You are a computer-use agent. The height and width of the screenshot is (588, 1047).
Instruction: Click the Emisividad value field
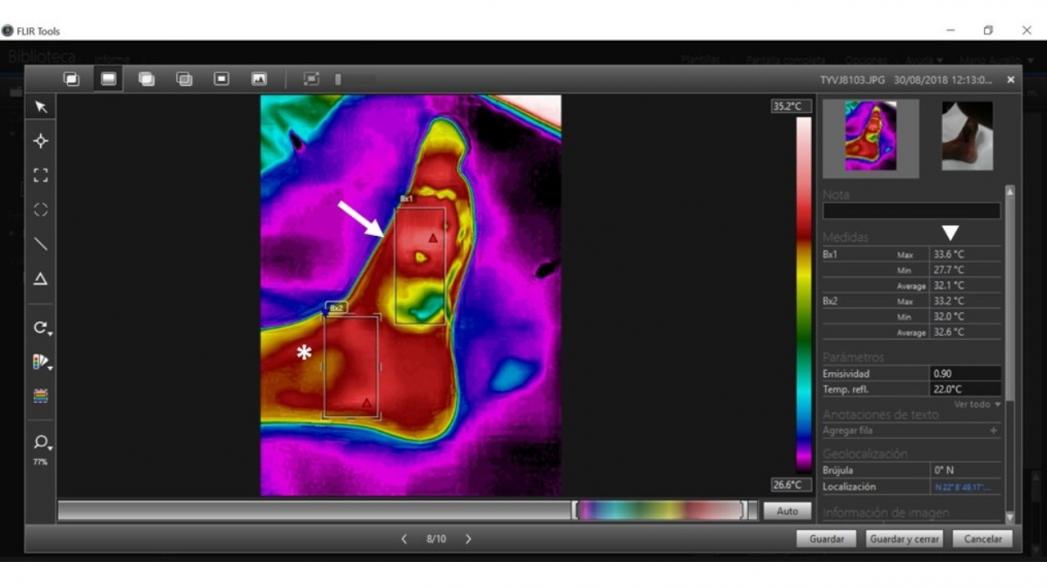[964, 374]
